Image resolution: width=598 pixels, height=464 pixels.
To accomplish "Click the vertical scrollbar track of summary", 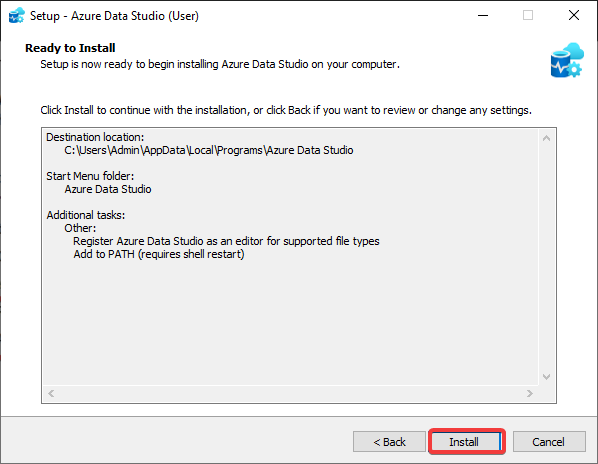I will click(546, 257).
